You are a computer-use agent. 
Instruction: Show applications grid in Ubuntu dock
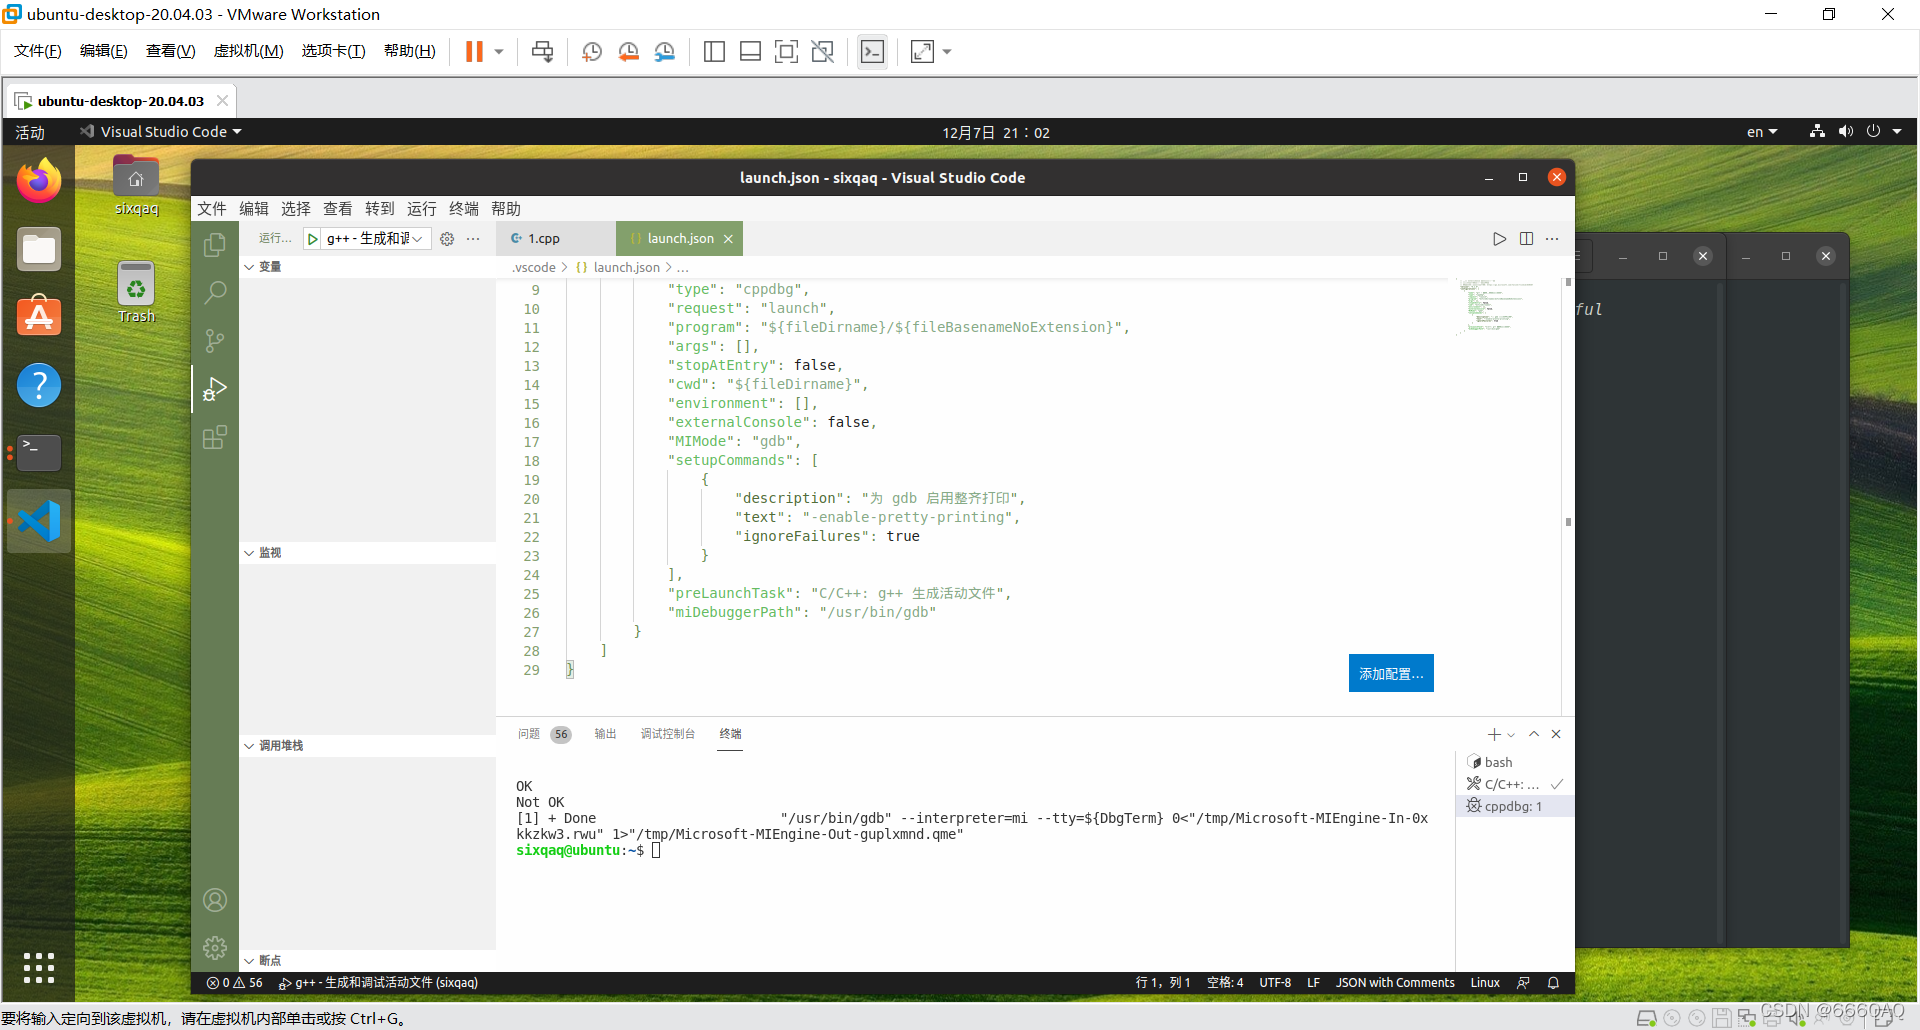[39, 967]
